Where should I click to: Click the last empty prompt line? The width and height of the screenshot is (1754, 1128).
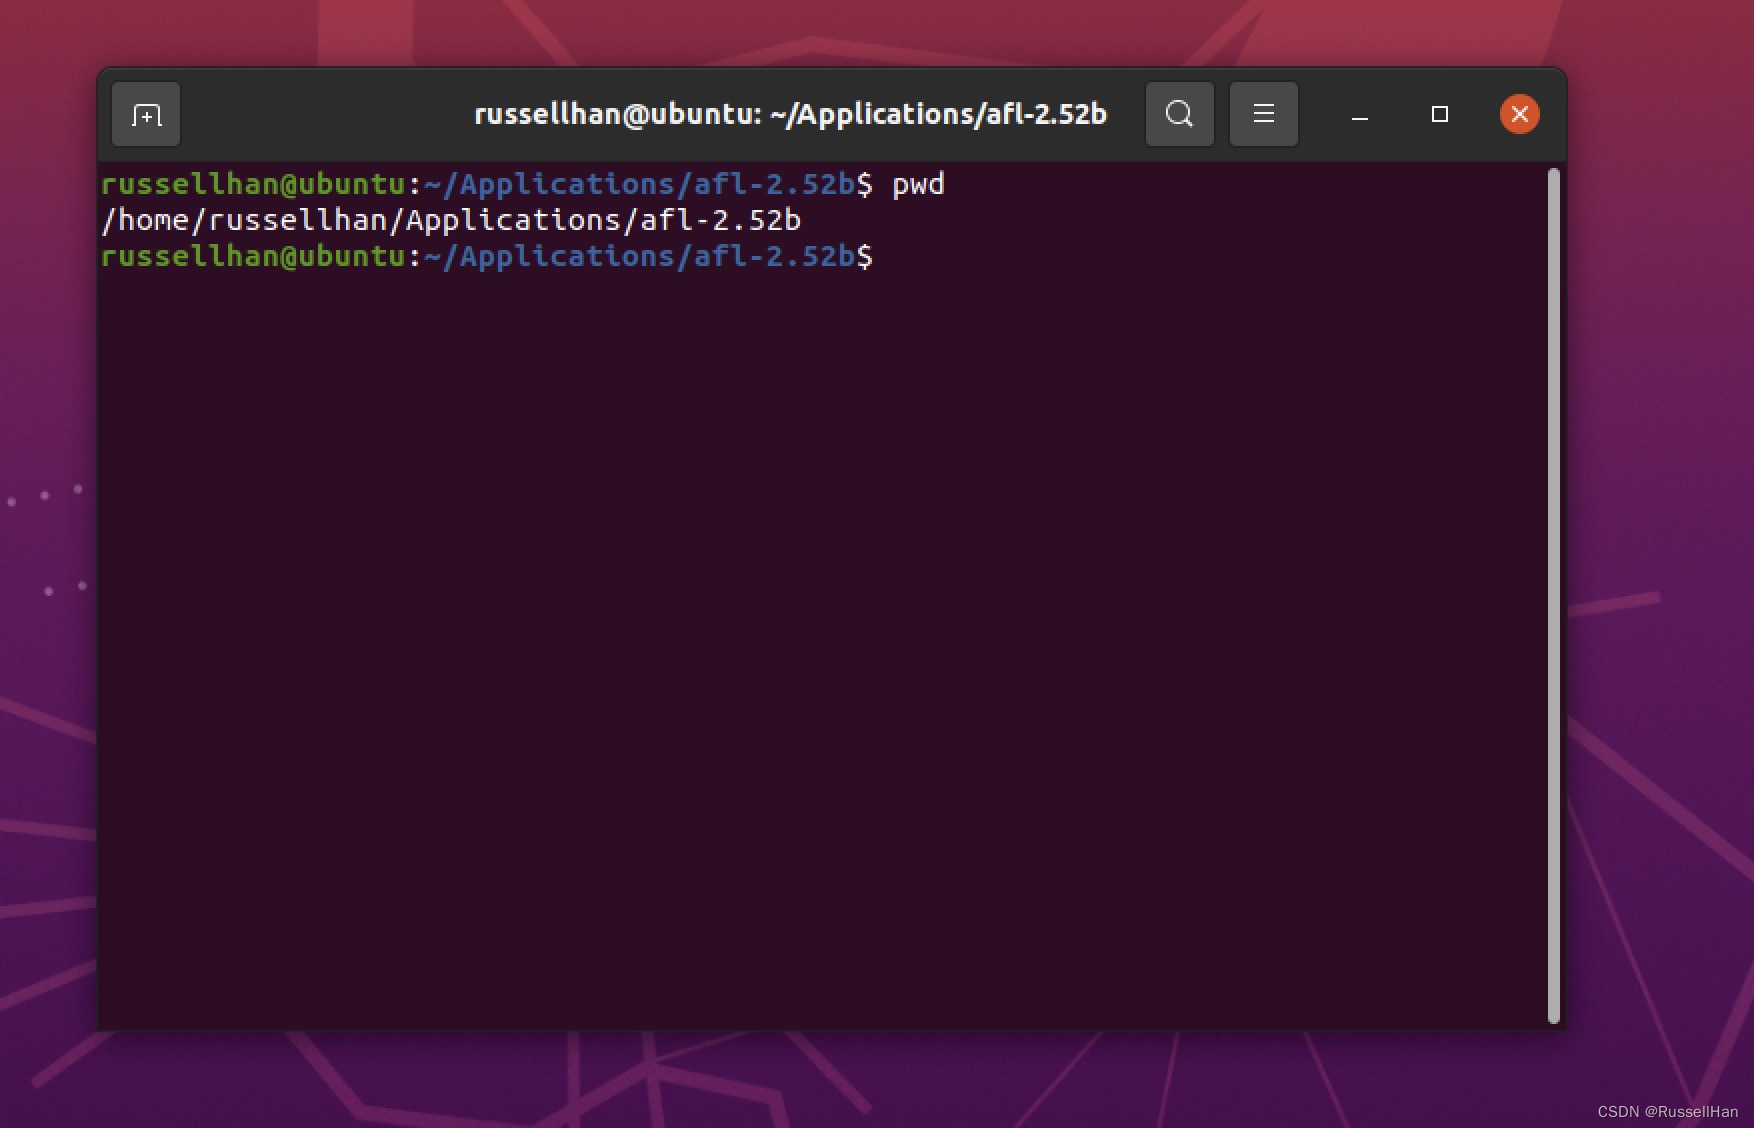tap(487, 257)
